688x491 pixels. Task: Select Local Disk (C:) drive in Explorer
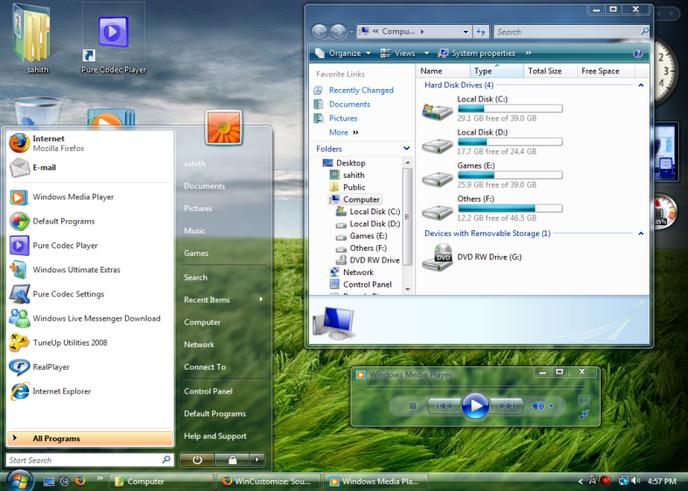click(x=491, y=109)
